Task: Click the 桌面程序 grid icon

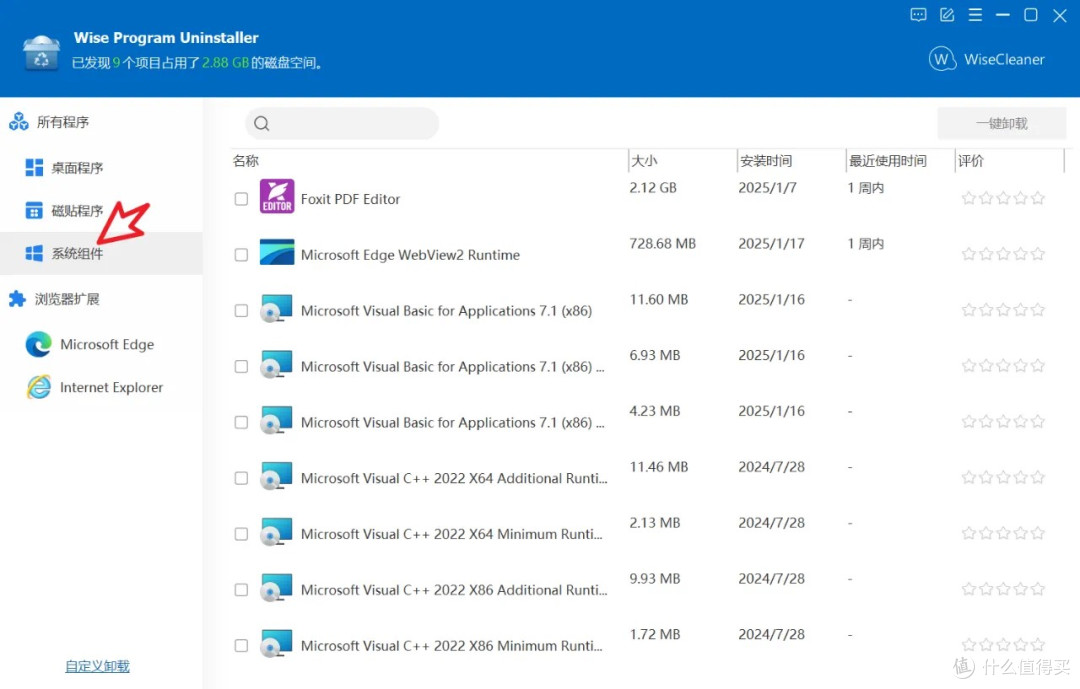Action: point(34,167)
